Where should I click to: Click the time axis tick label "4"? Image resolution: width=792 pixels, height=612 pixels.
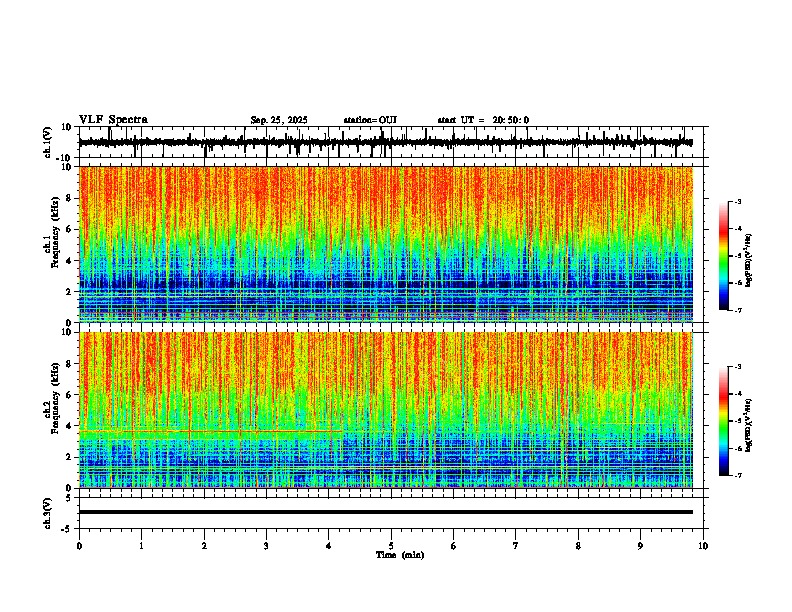pos(329,546)
